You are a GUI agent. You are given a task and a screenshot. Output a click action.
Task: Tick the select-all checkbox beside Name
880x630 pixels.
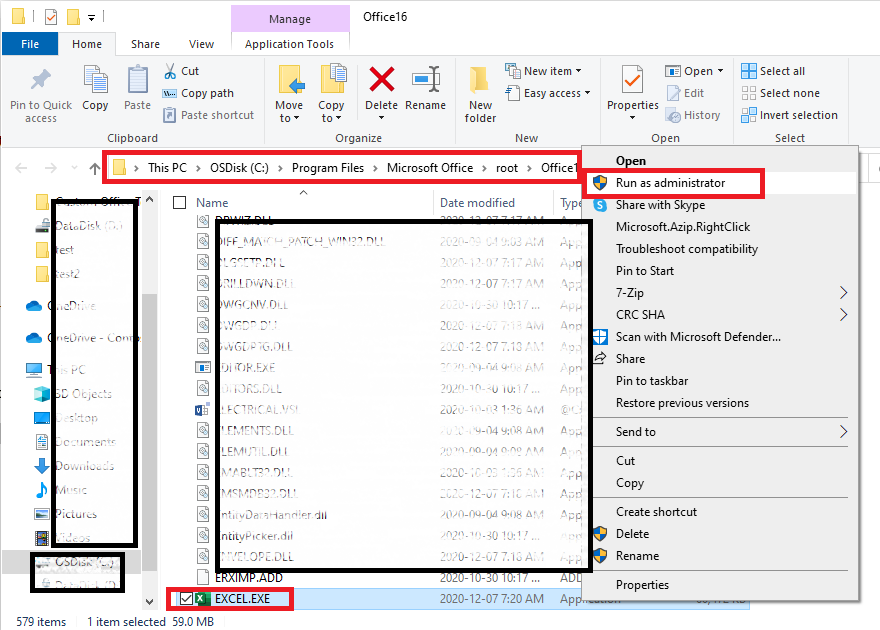tap(180, 203)
